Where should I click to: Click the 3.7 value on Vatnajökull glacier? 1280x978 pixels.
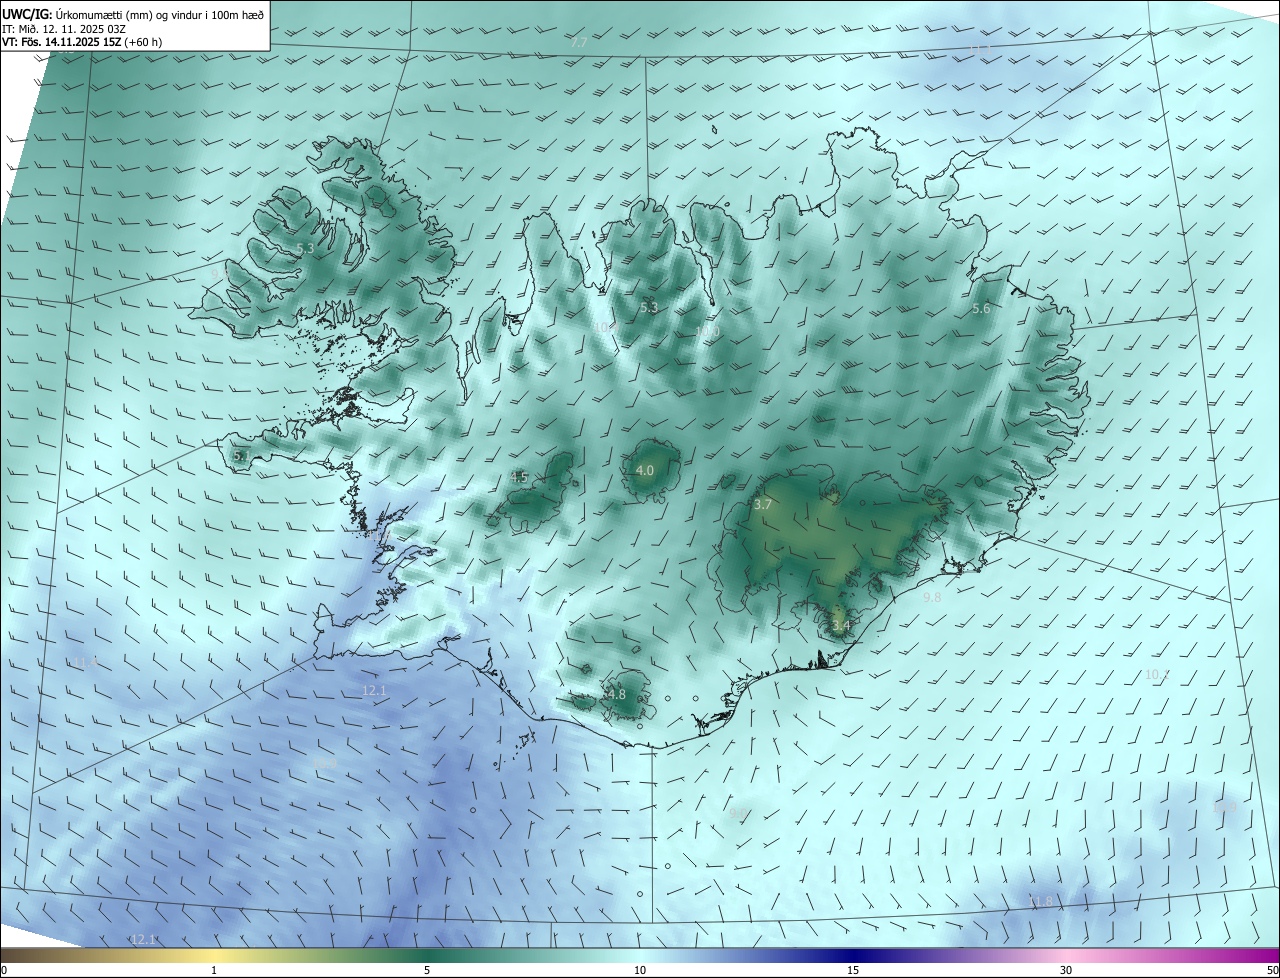point(762,505)
